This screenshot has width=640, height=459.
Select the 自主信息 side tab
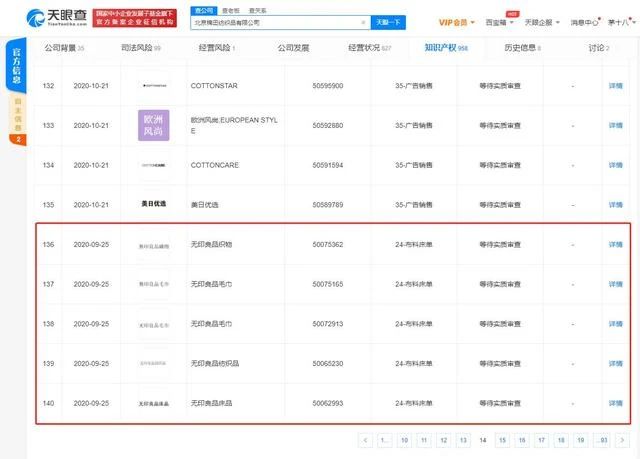tap(18, 115)
